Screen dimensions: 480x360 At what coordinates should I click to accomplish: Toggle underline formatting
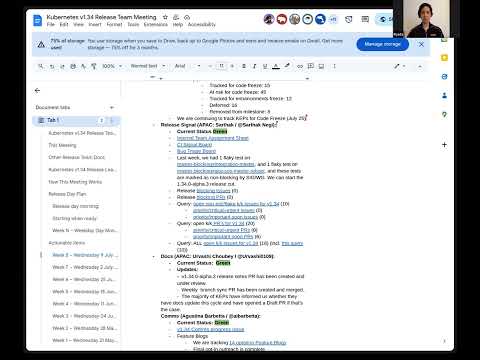pos(265,66)
